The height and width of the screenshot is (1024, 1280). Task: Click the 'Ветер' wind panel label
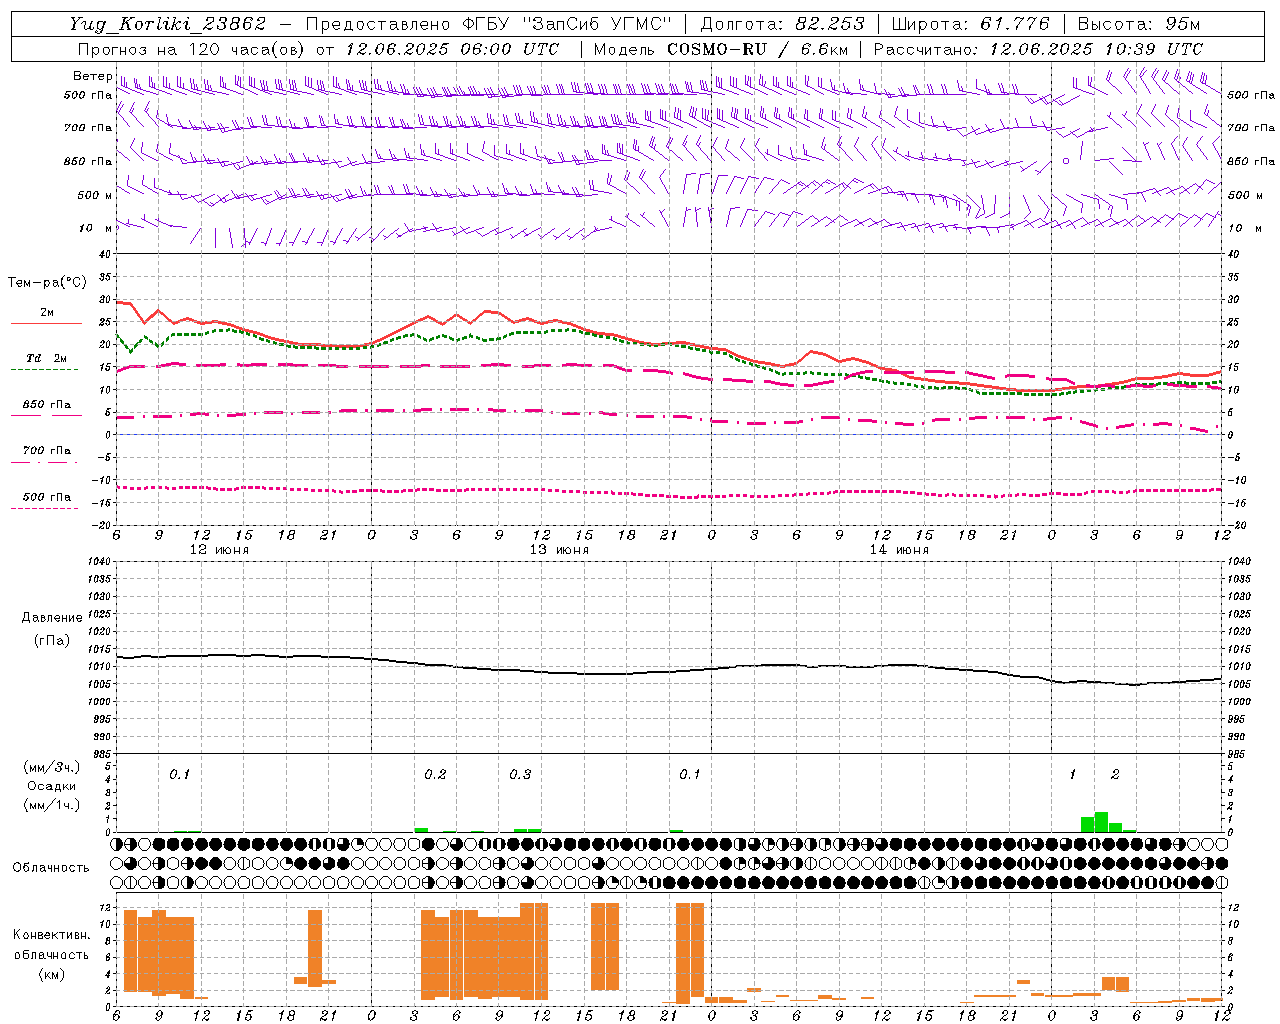click(x=92, y=76)
